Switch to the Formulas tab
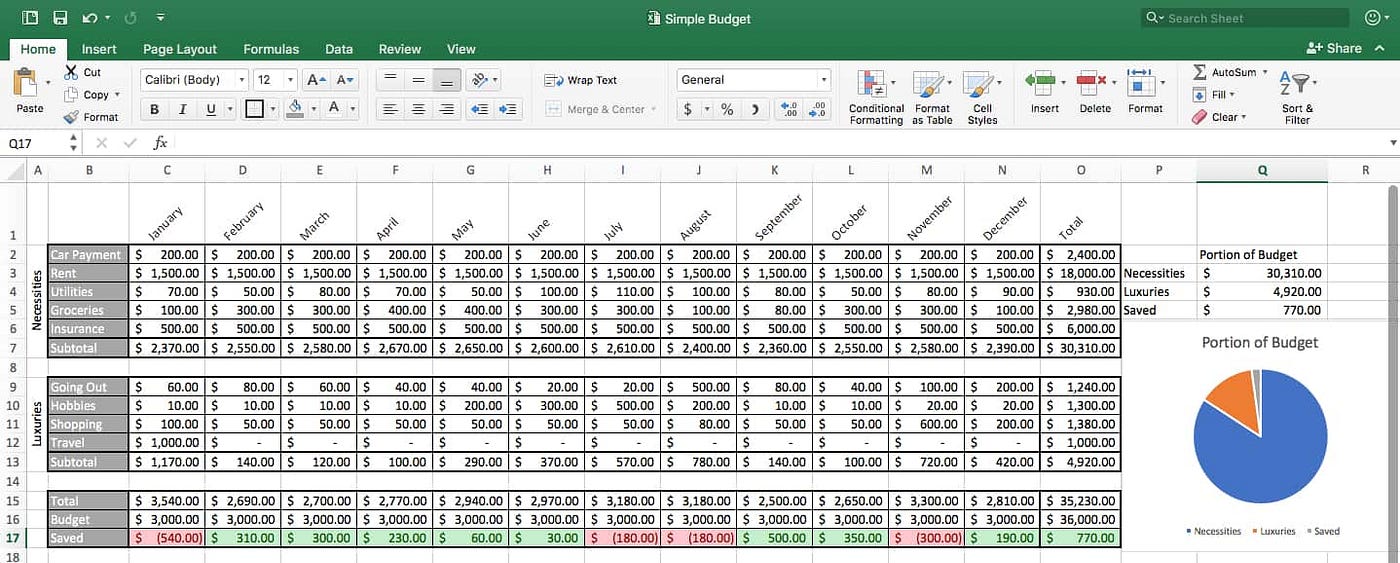1400x563 pixels. pos(271,49)
